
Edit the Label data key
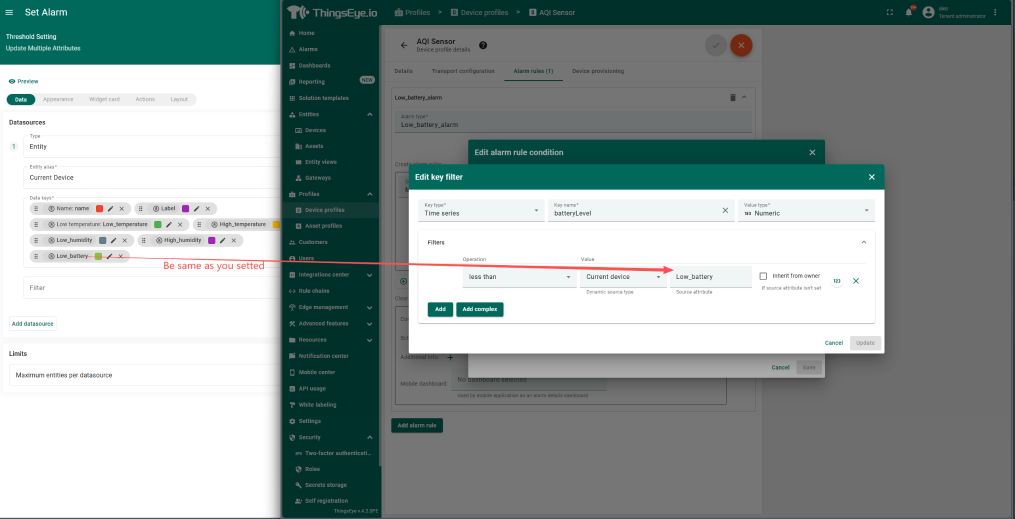pyautogui.click(x=196, y=208)
